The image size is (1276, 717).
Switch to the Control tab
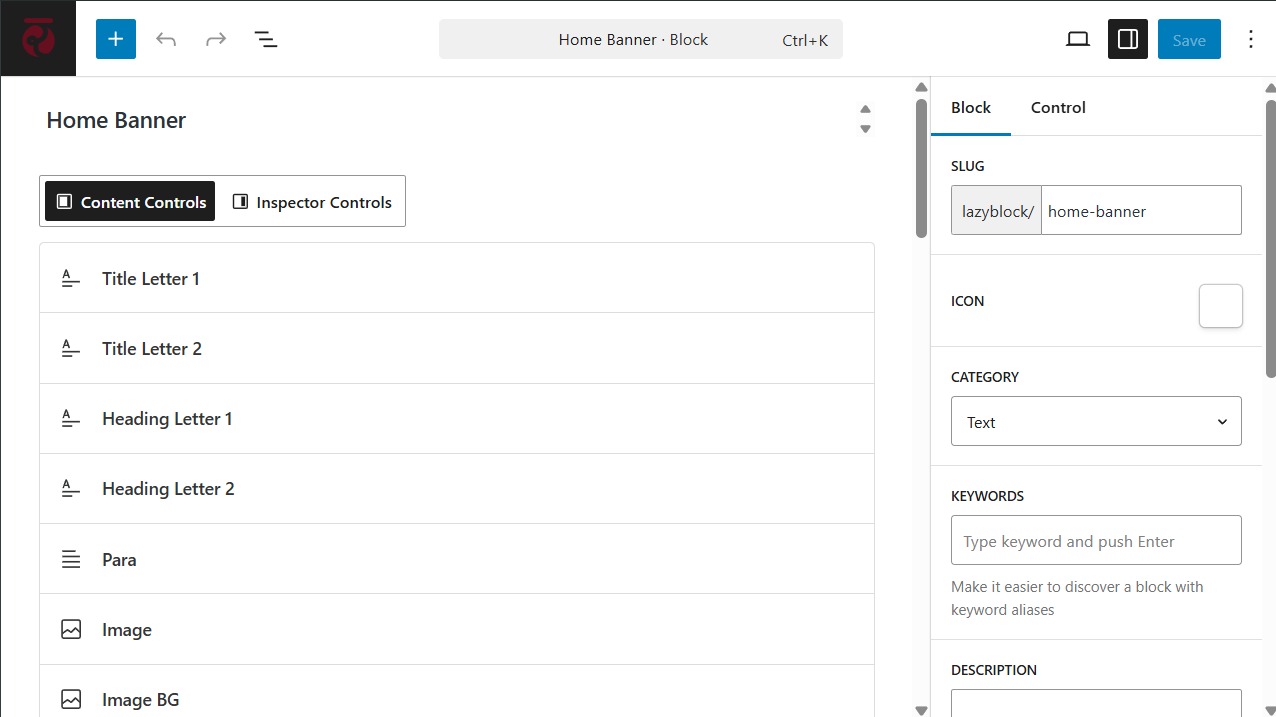(1058, 108)
